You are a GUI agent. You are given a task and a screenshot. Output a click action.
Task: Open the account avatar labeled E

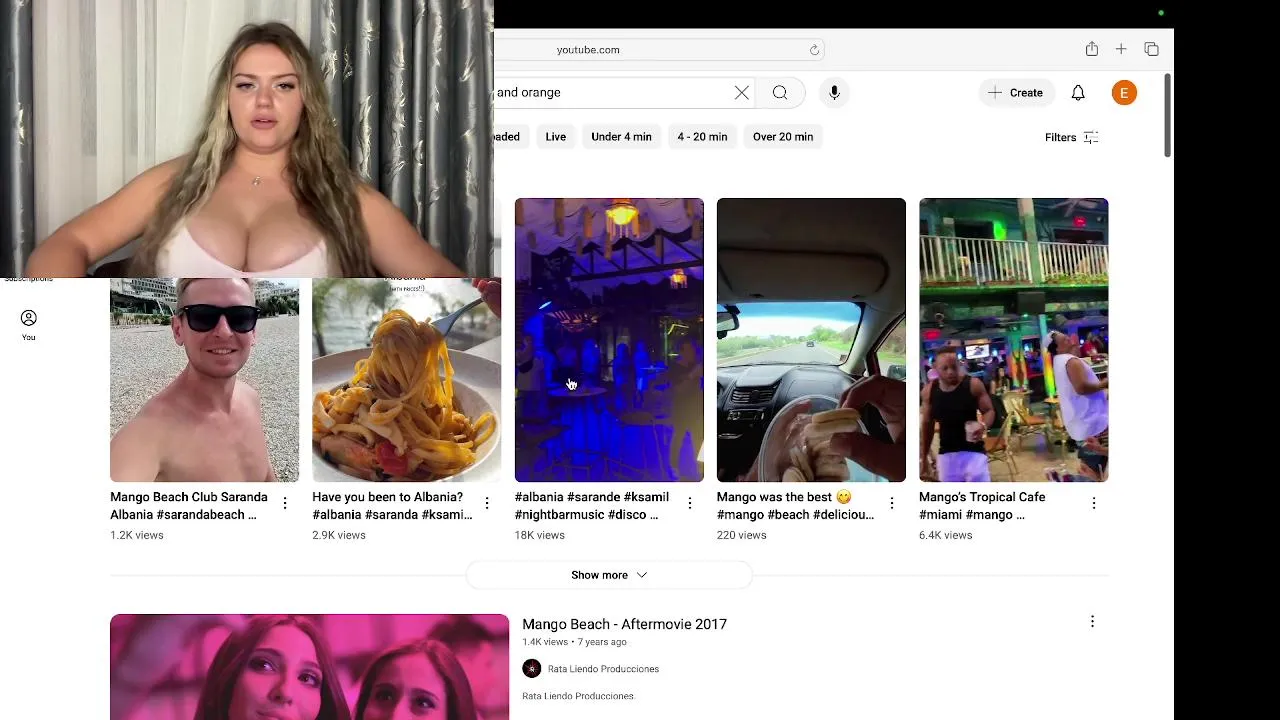tap(1124, 93)
